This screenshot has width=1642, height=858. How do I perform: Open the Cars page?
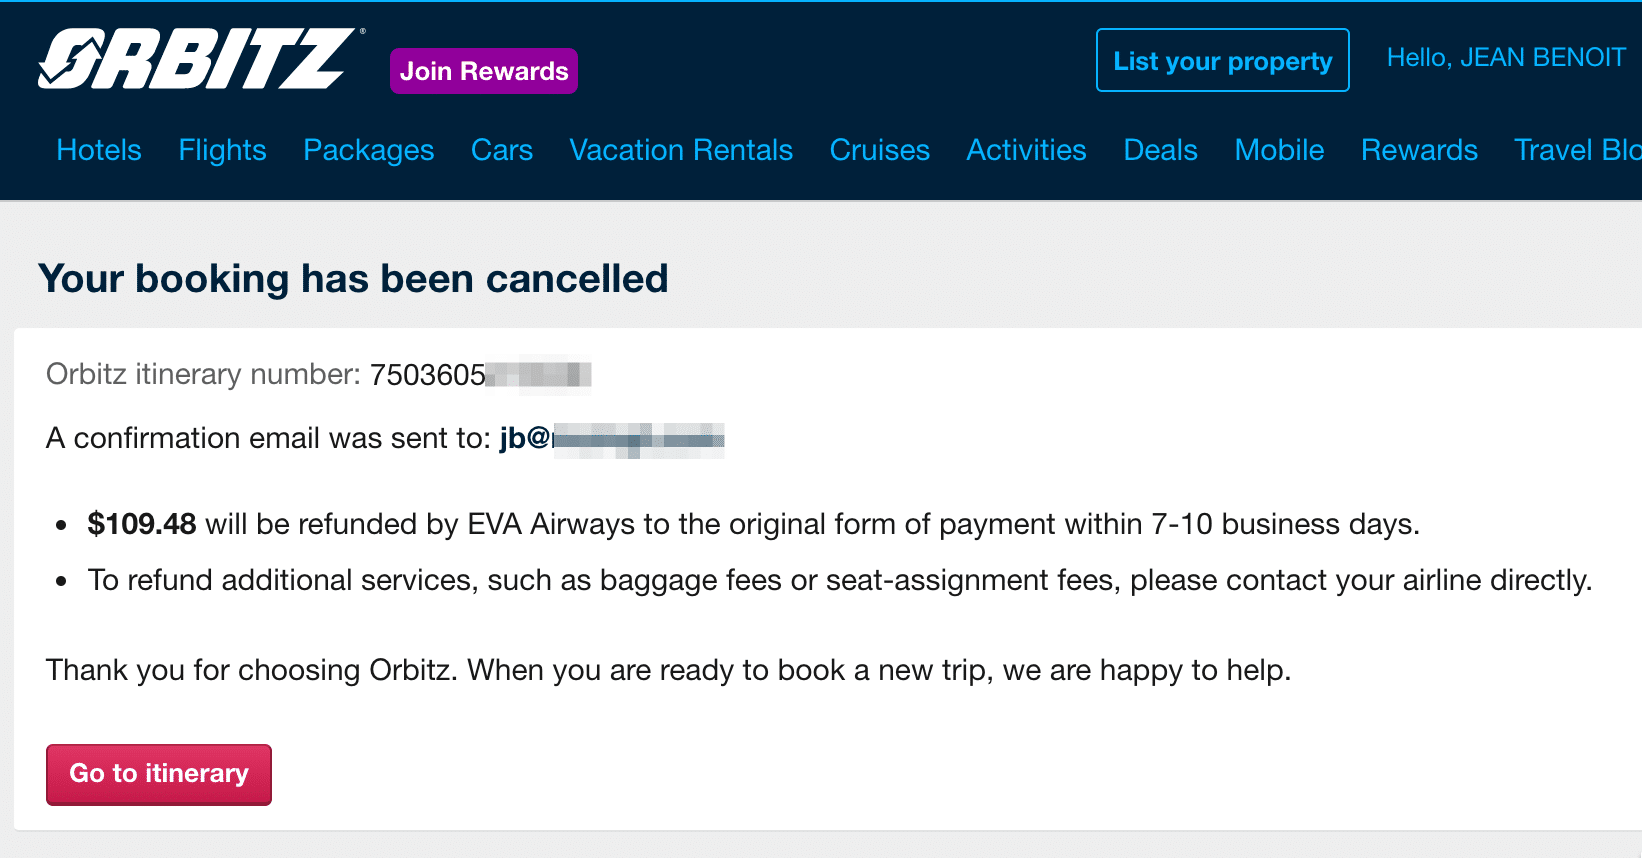point(502,150)
